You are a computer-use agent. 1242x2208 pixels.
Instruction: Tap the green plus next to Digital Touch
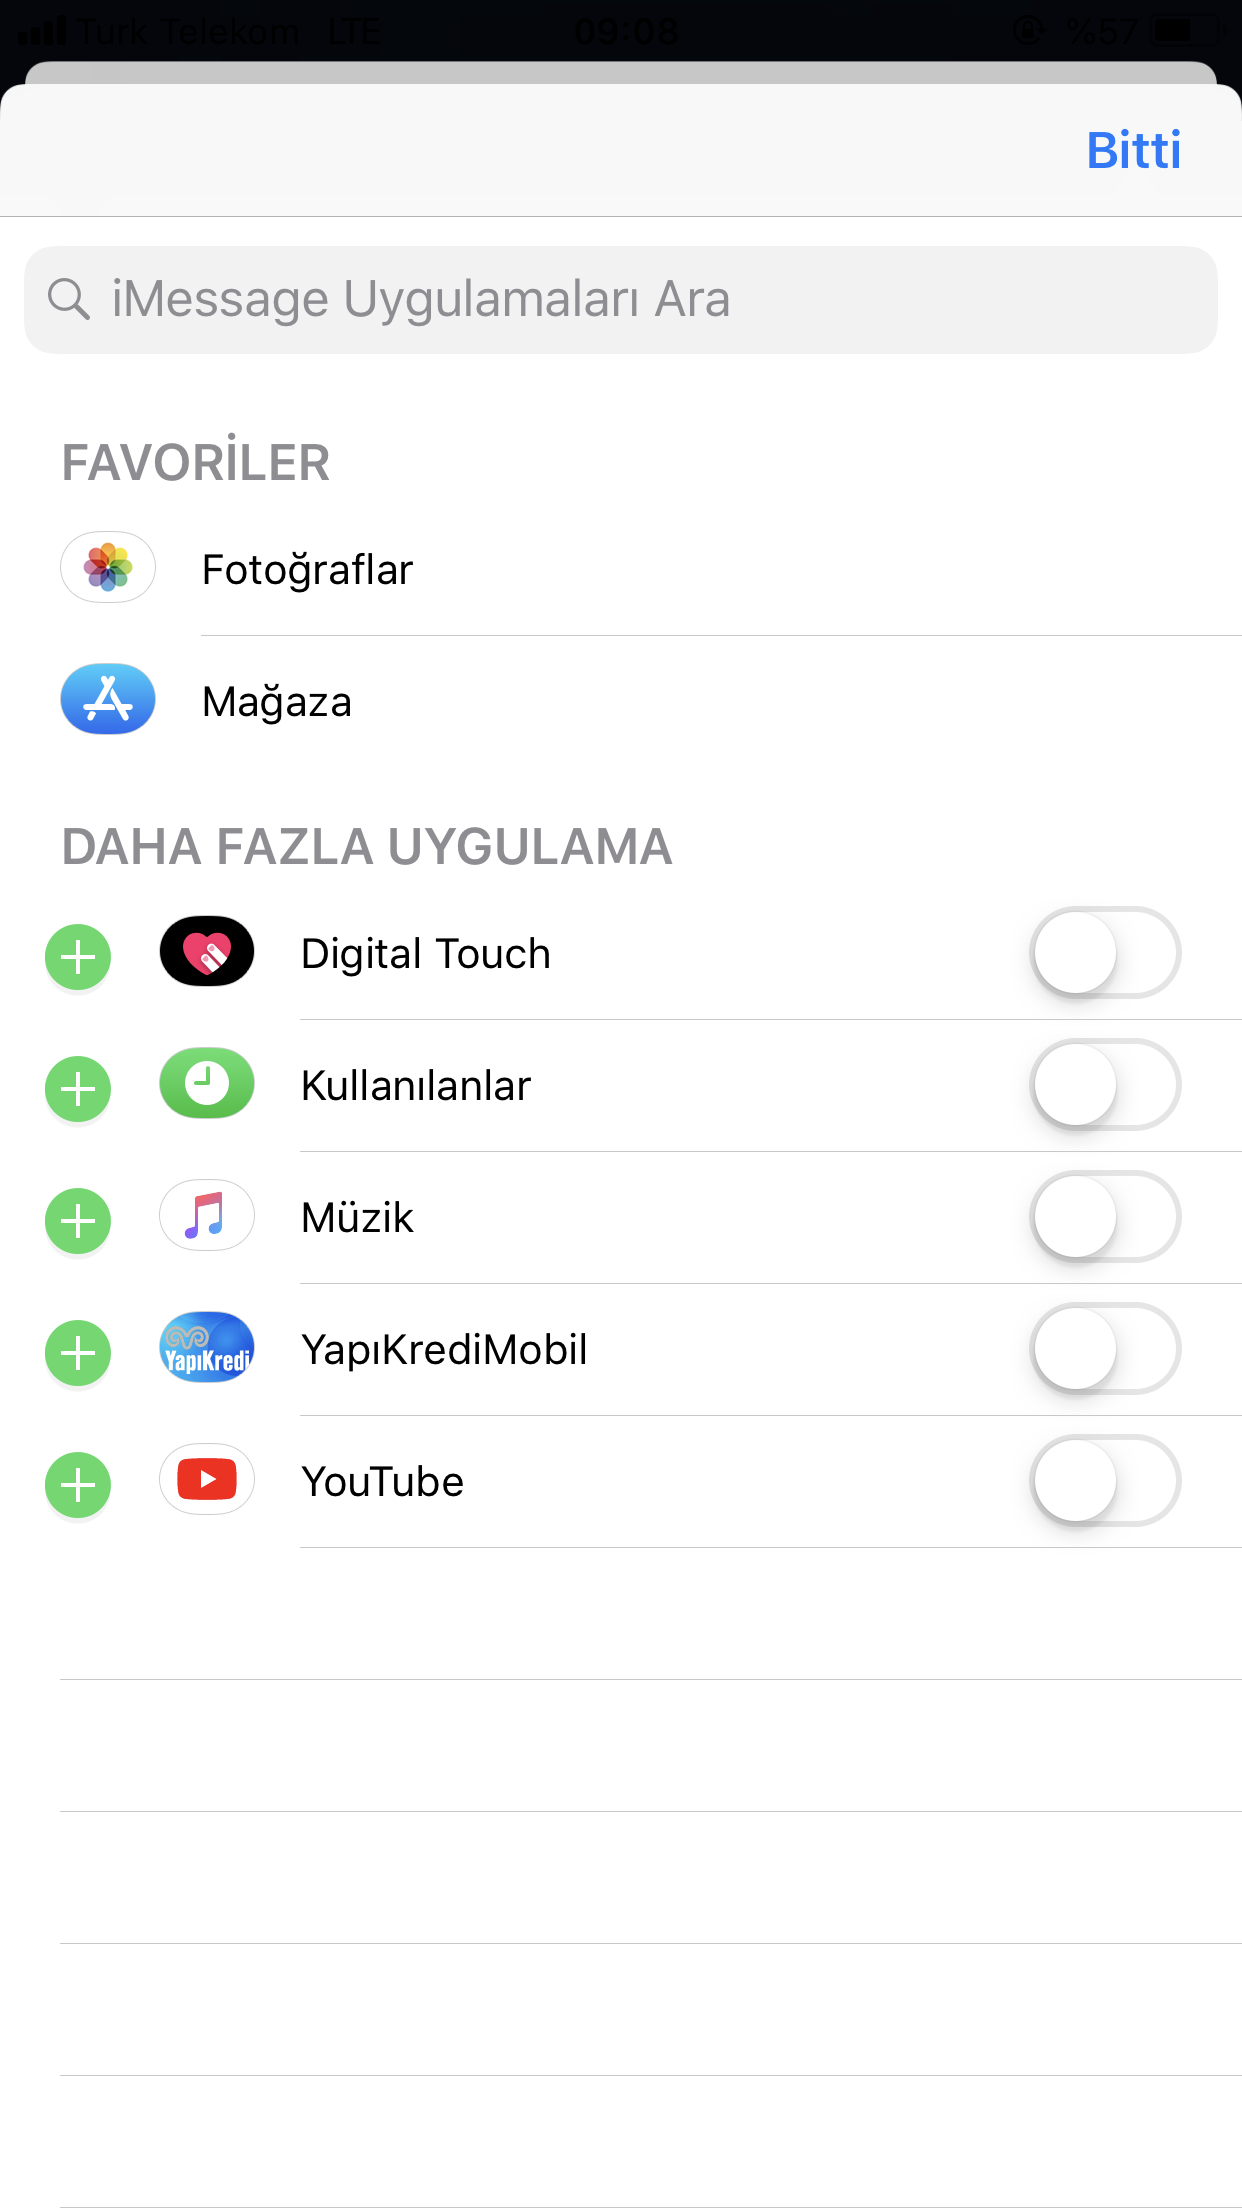[78, 957]
